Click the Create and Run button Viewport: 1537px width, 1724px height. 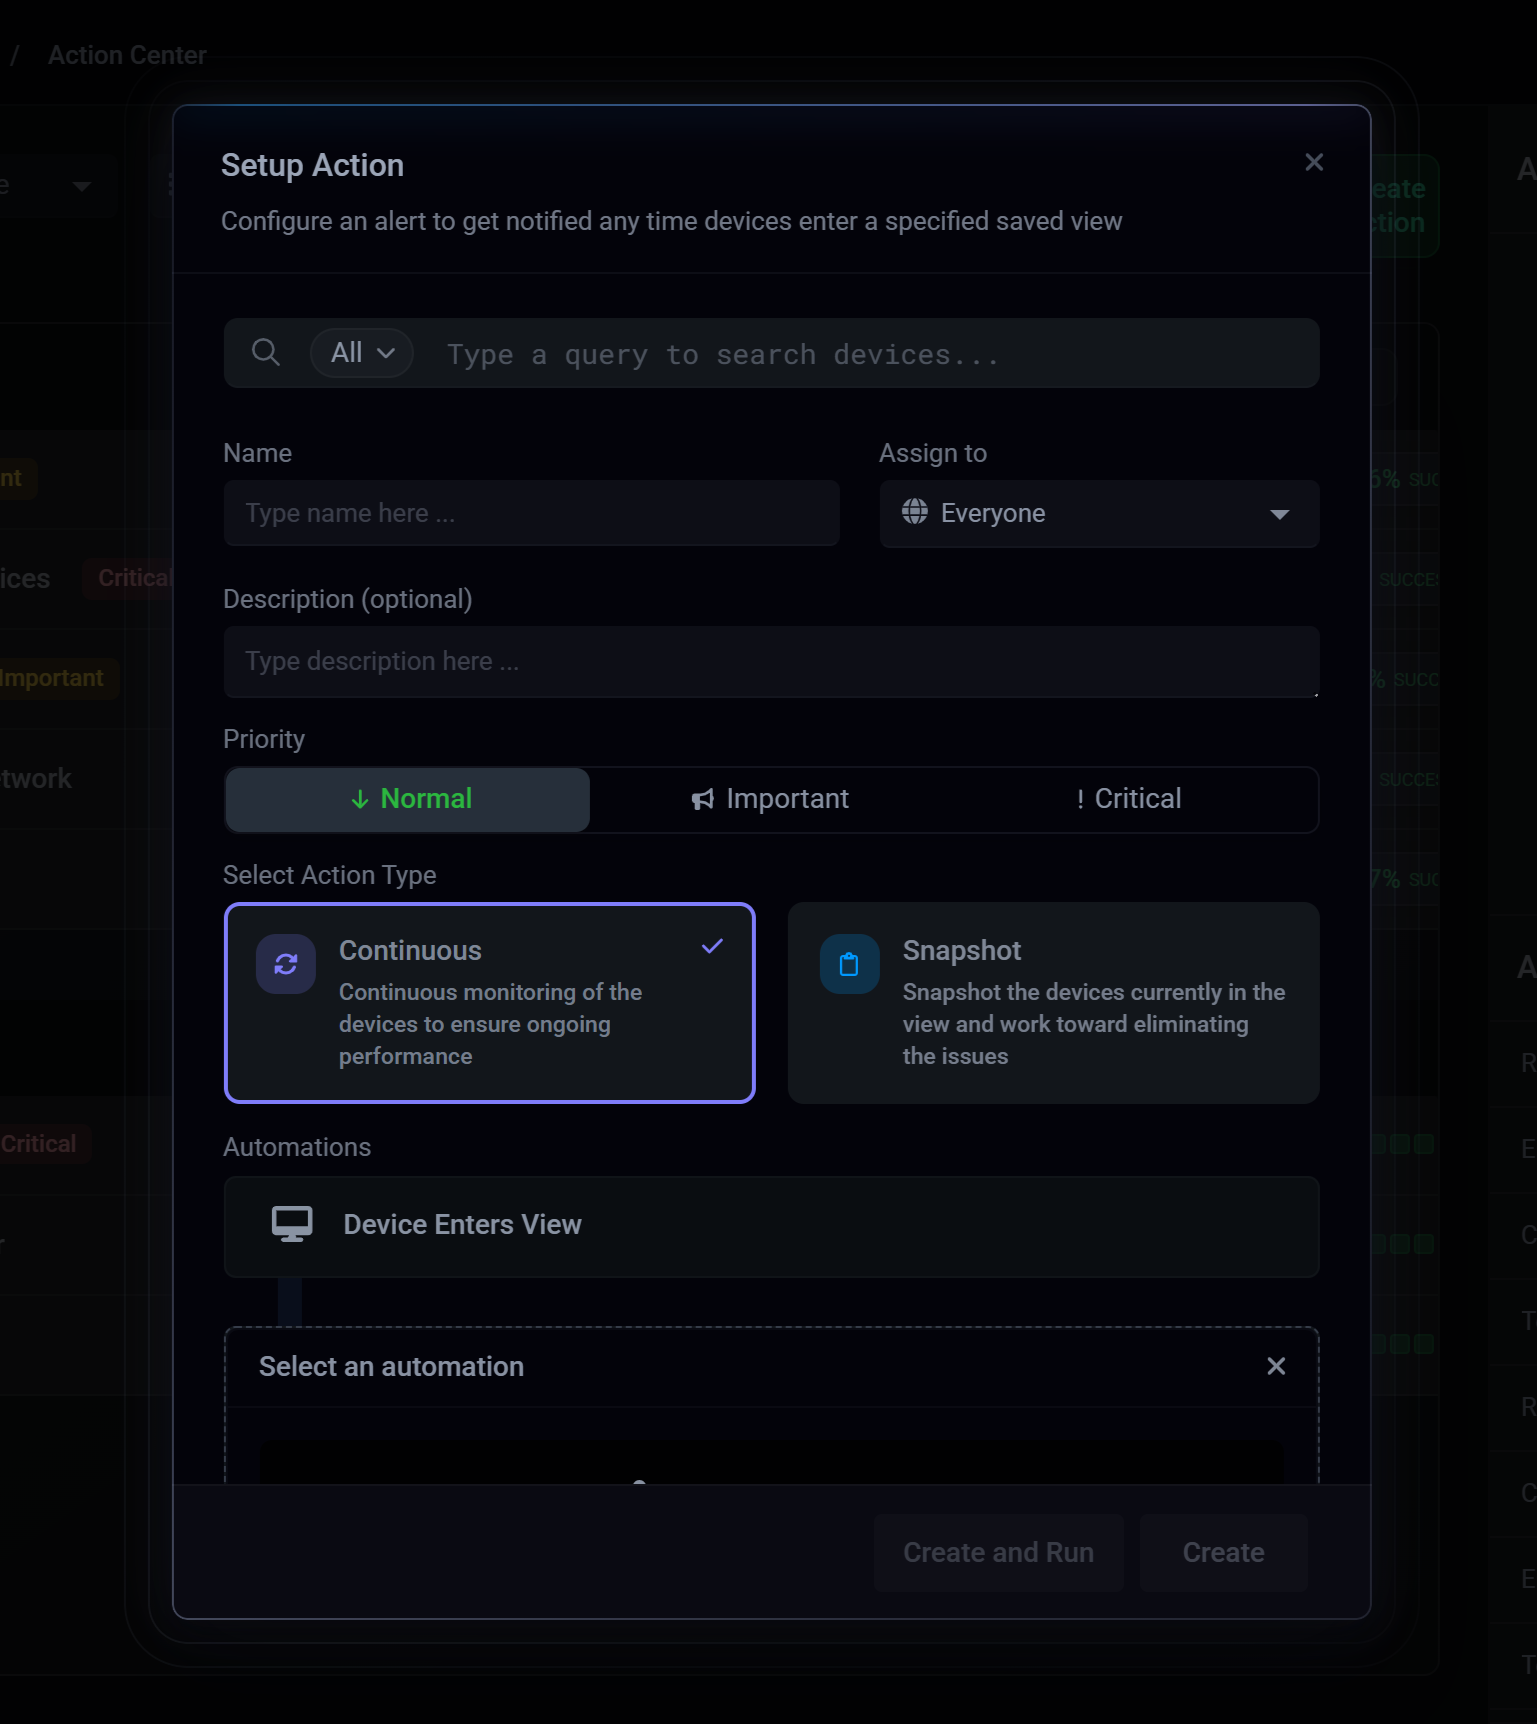pyautogui.click(x=998, y=1552)
